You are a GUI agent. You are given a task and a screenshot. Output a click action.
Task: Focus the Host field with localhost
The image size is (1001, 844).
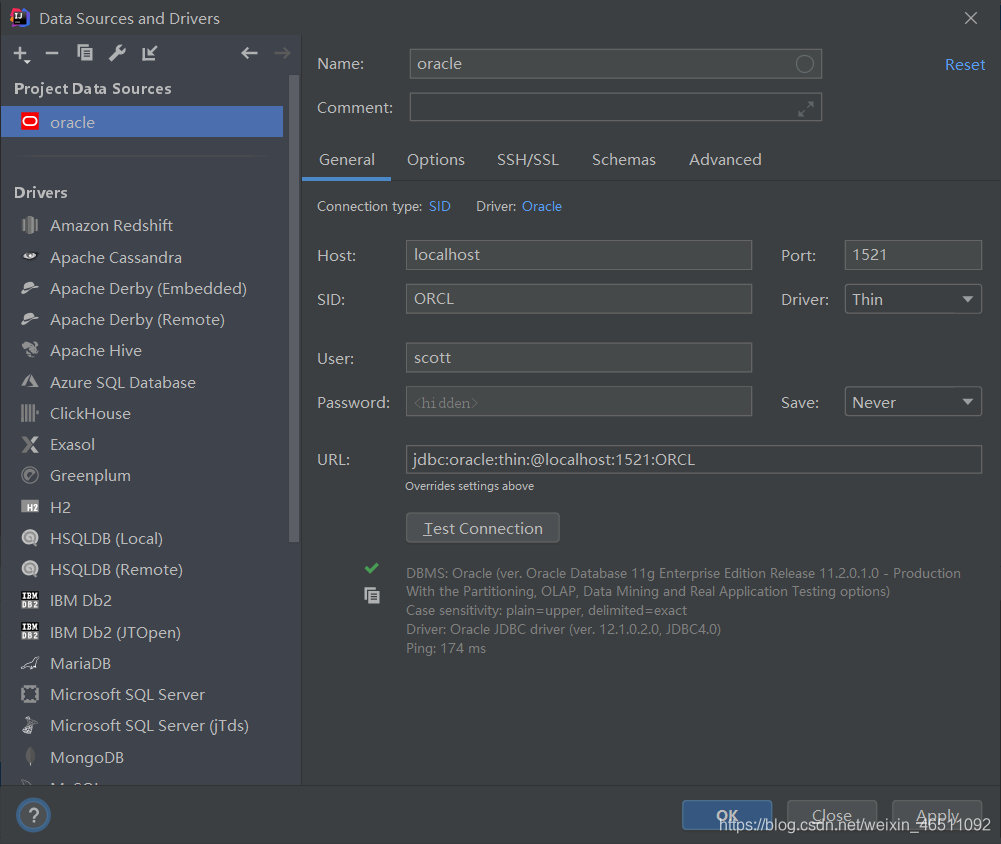click(579, 255)
